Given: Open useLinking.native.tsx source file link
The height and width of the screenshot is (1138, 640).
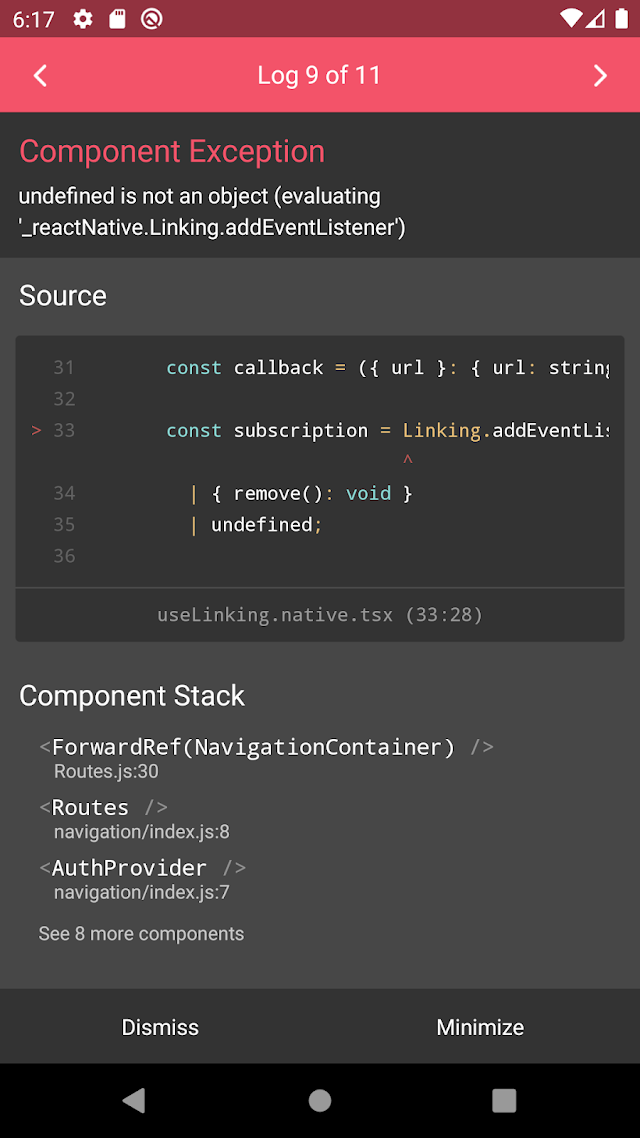Looking at the screenshot, I should pyautogui.click(x=320, y=615).
